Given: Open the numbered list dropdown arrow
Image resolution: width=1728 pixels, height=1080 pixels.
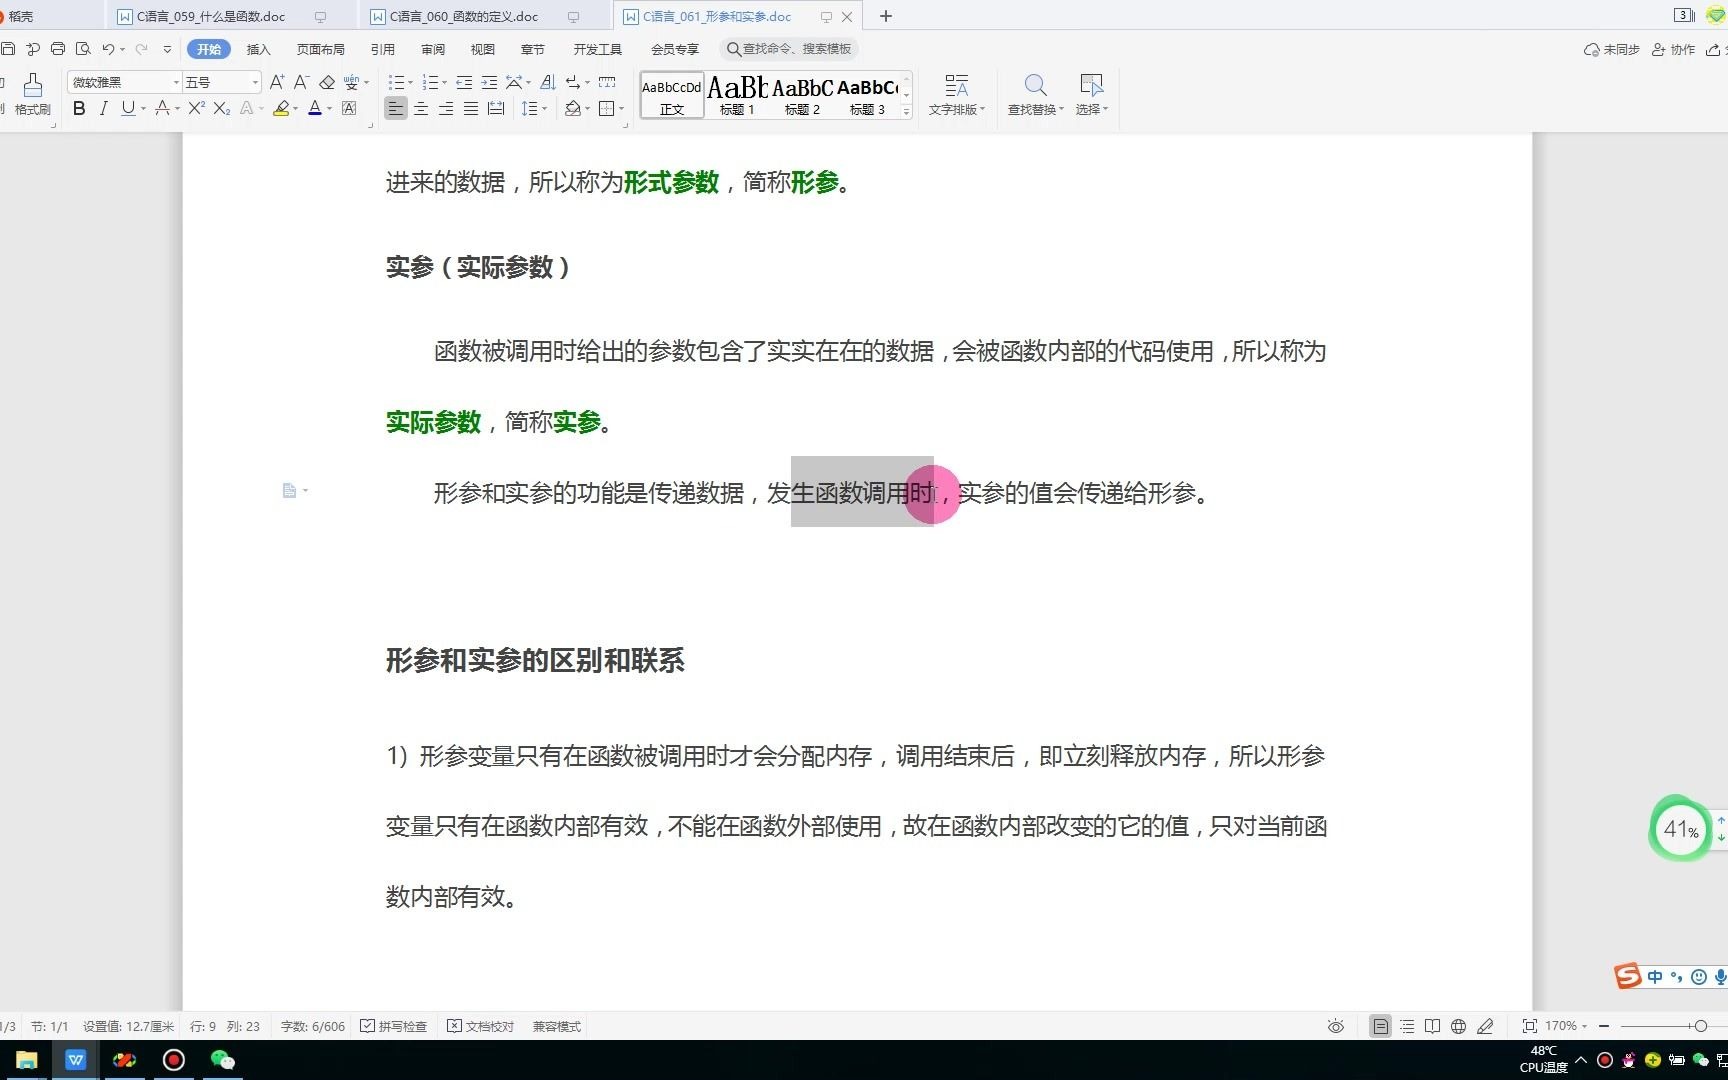Looking at the screenshot, I should (445, 83).
